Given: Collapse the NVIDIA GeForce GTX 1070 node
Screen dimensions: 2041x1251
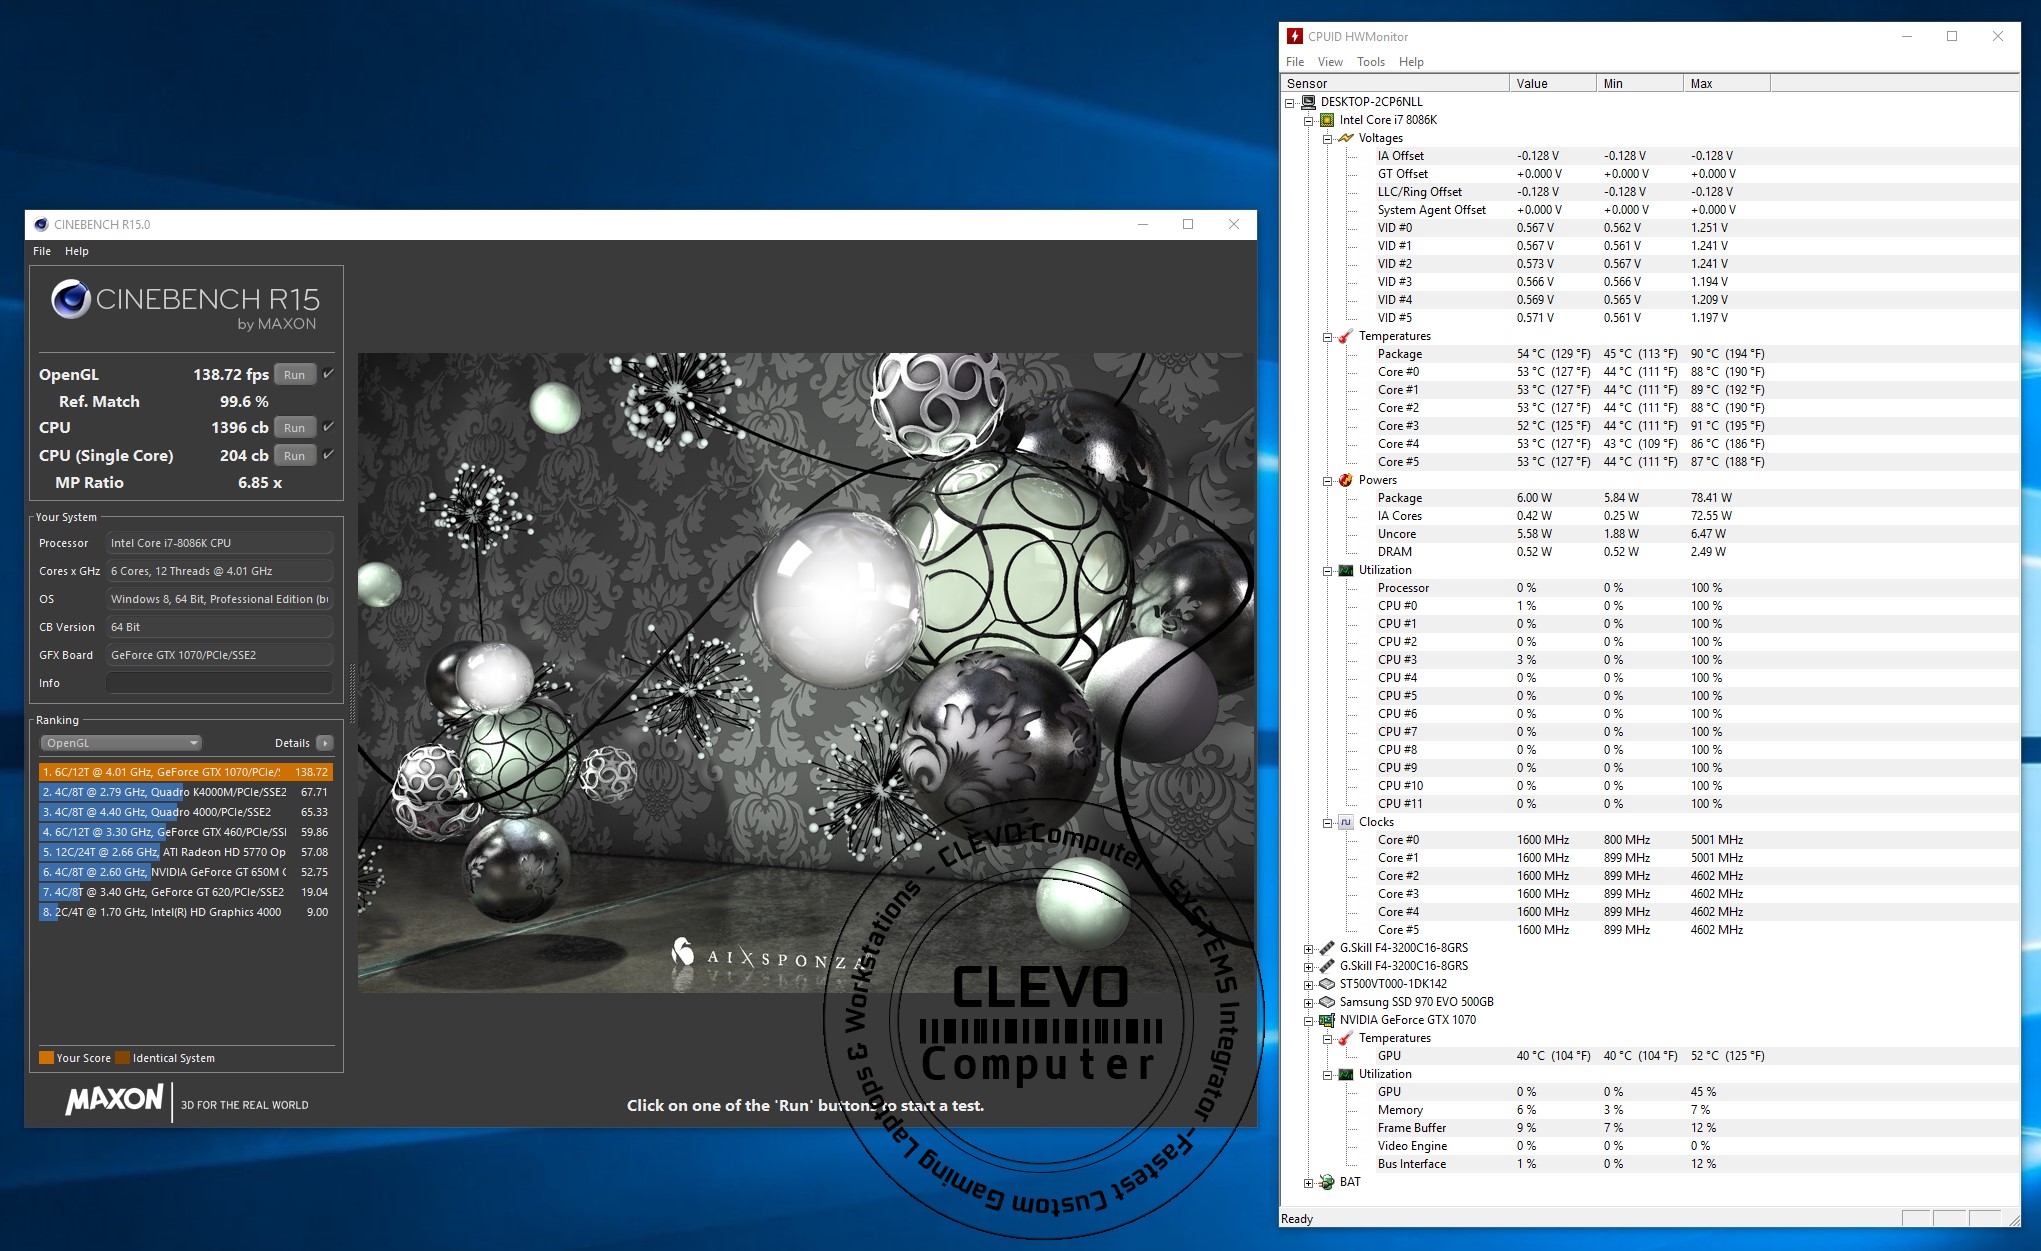Looking at the screenshot, I should click(1308, 1020).
